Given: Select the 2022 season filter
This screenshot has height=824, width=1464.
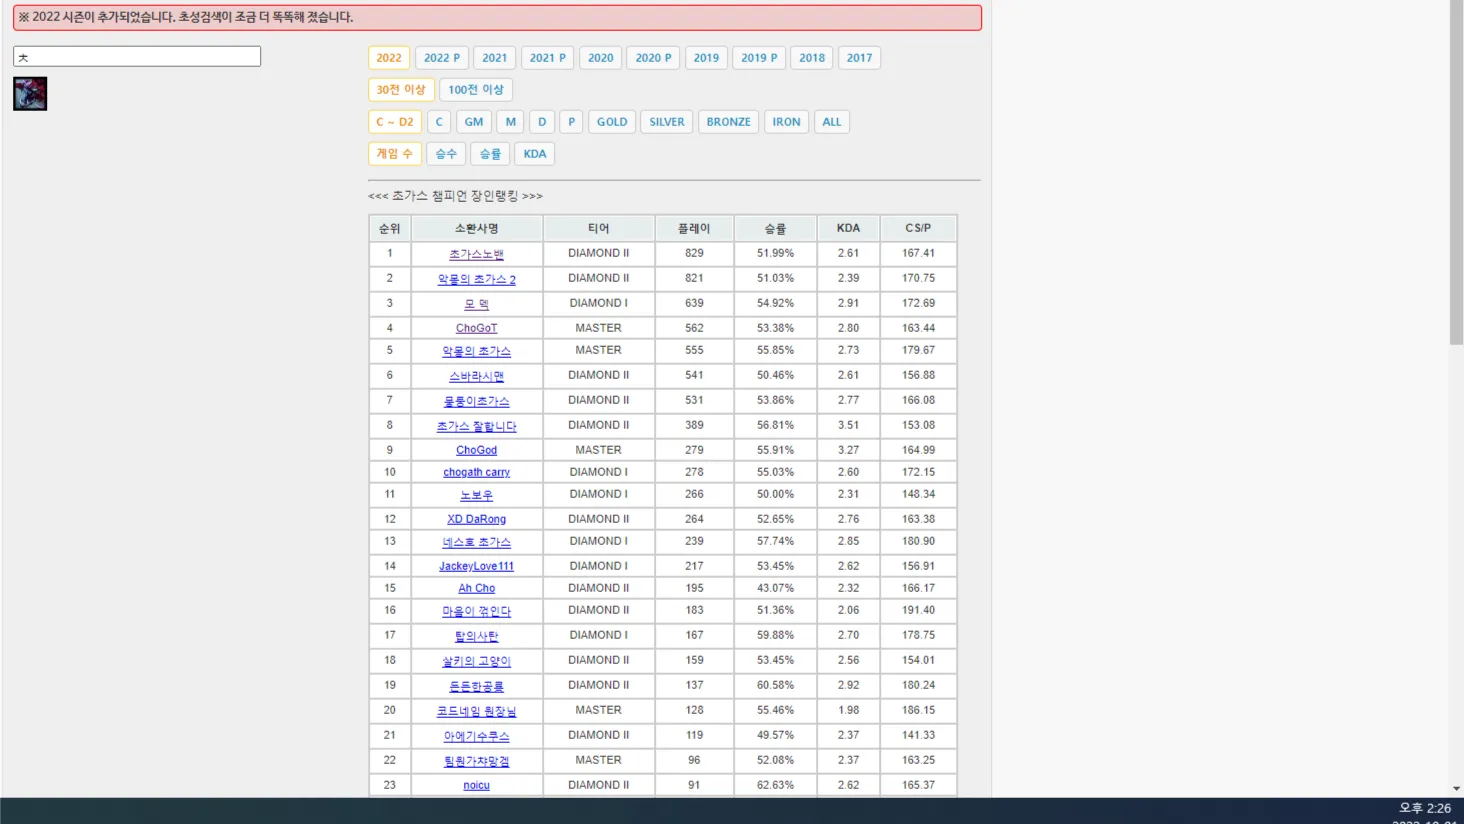Looking at the screenshot, I should [x=389, y=58].
